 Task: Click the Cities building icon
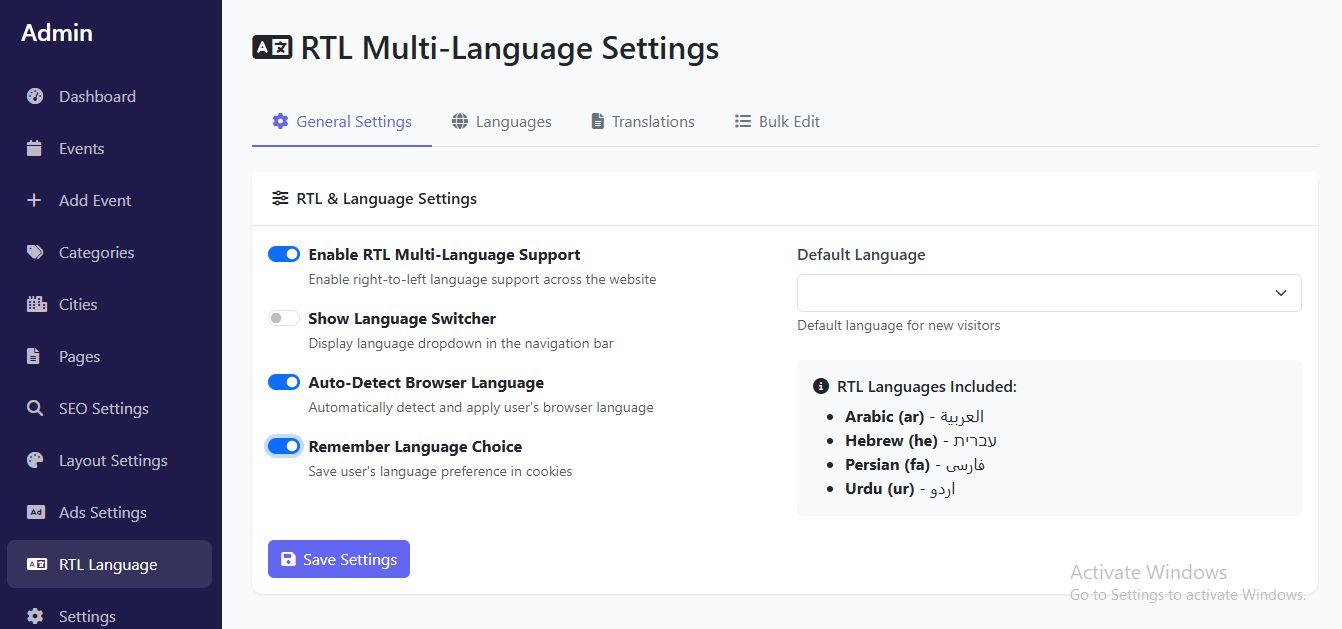[x=36, y=305]
